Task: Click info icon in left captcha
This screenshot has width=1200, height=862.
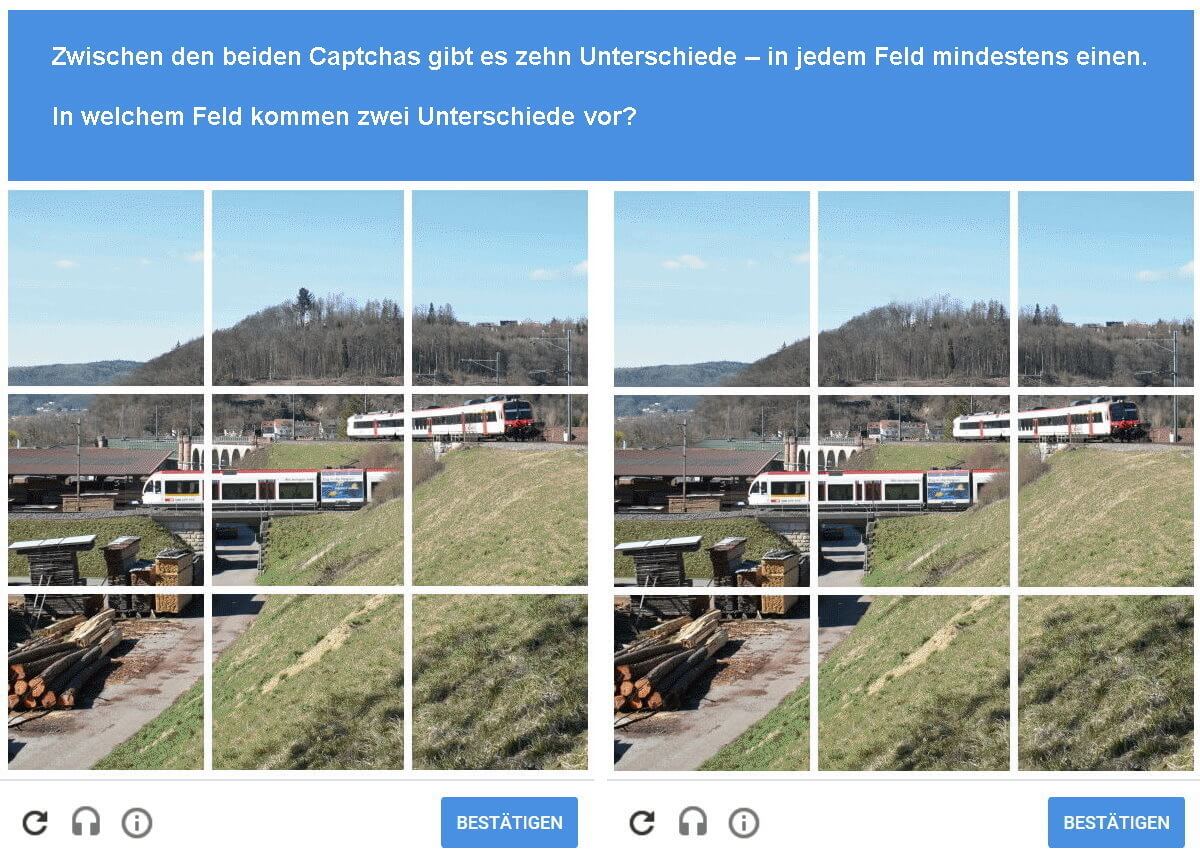Action: [x=137, y=822]
